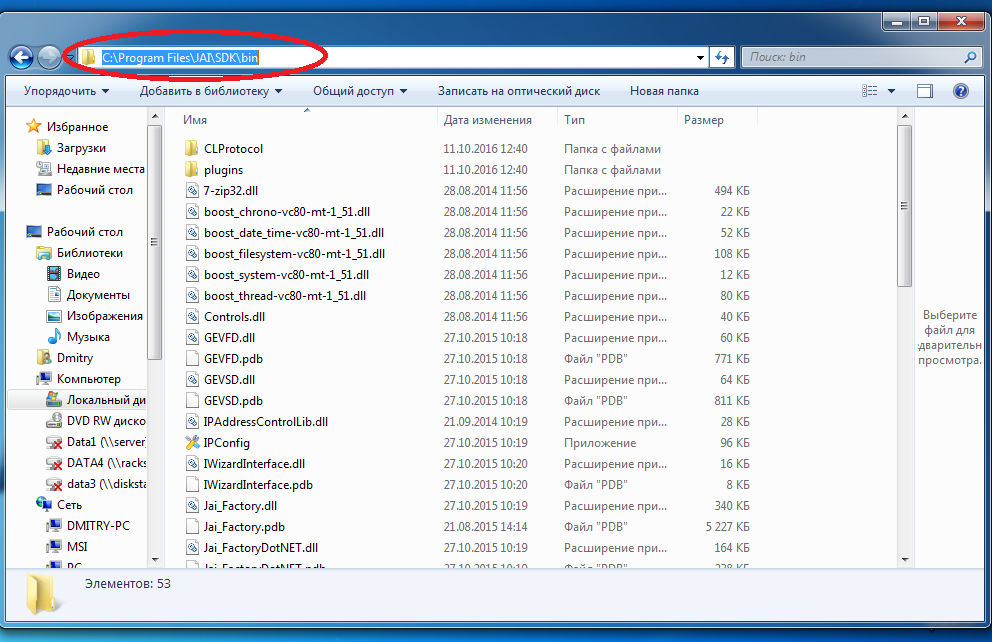Viewport: 992px width, 642px height.
Task: Toggle the preview pane button
Action: (x=925, y=91)
